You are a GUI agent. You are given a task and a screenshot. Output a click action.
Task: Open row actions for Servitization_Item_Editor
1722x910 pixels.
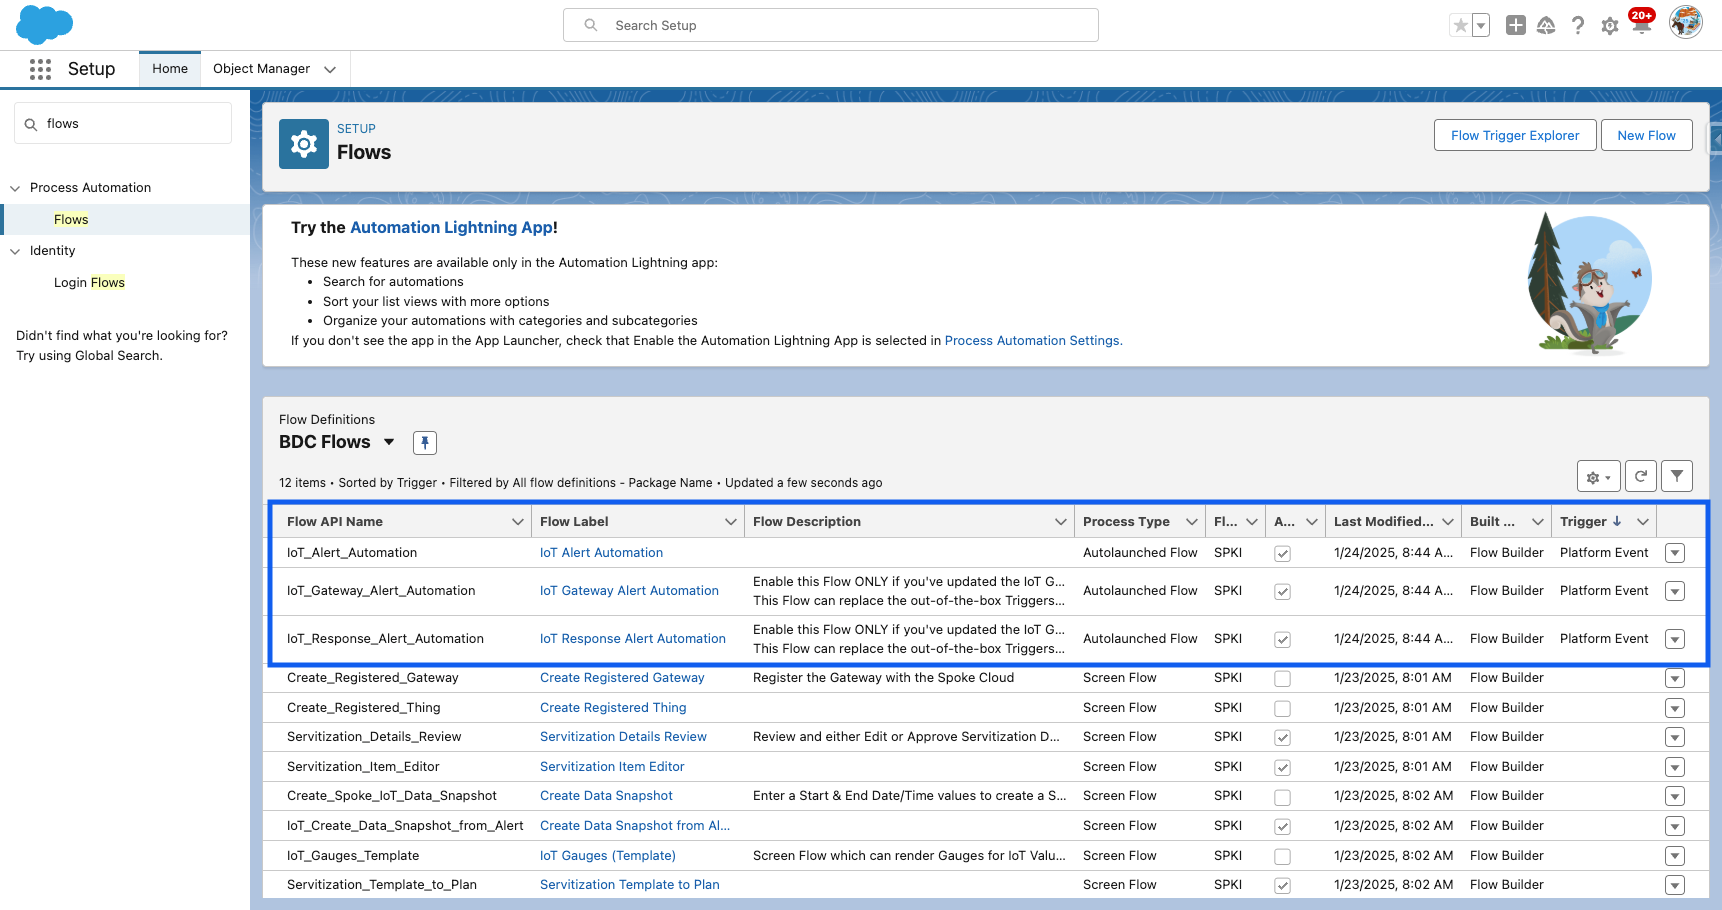[1675, 767]
